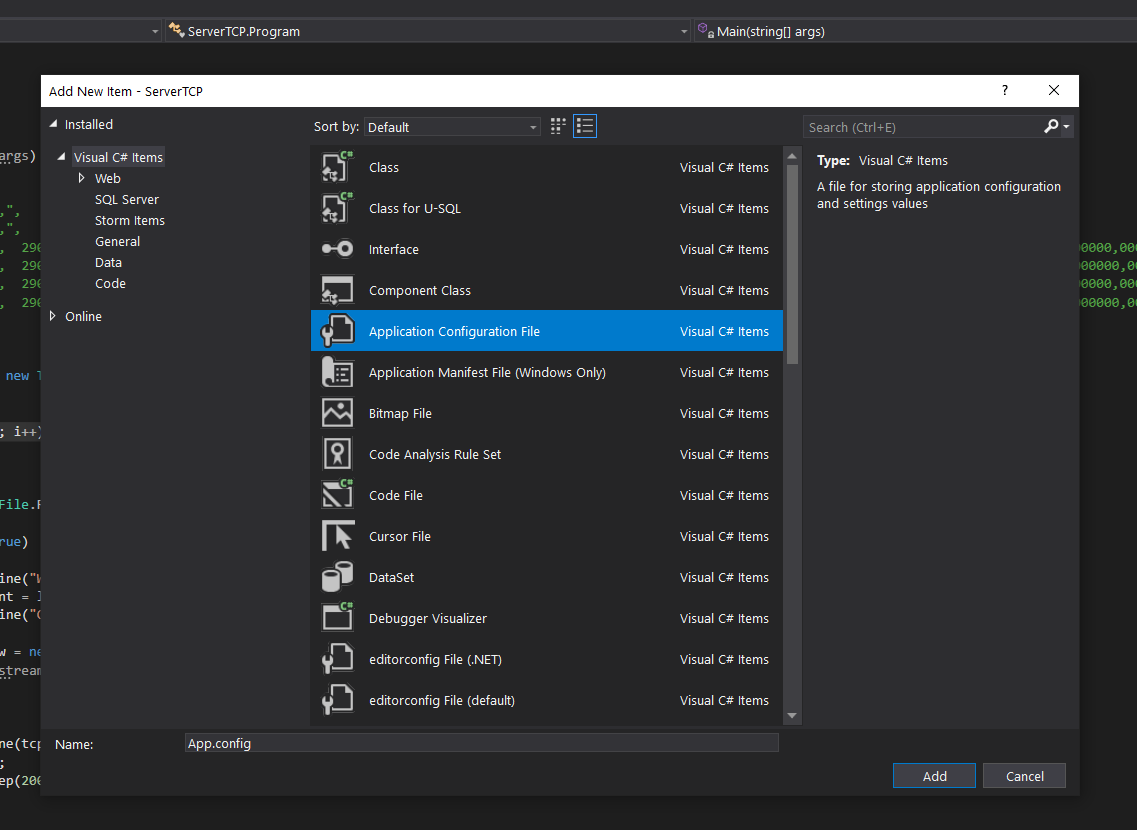
Task: Select Storm Items in the sidebar
Action: [x=129, y=220]
